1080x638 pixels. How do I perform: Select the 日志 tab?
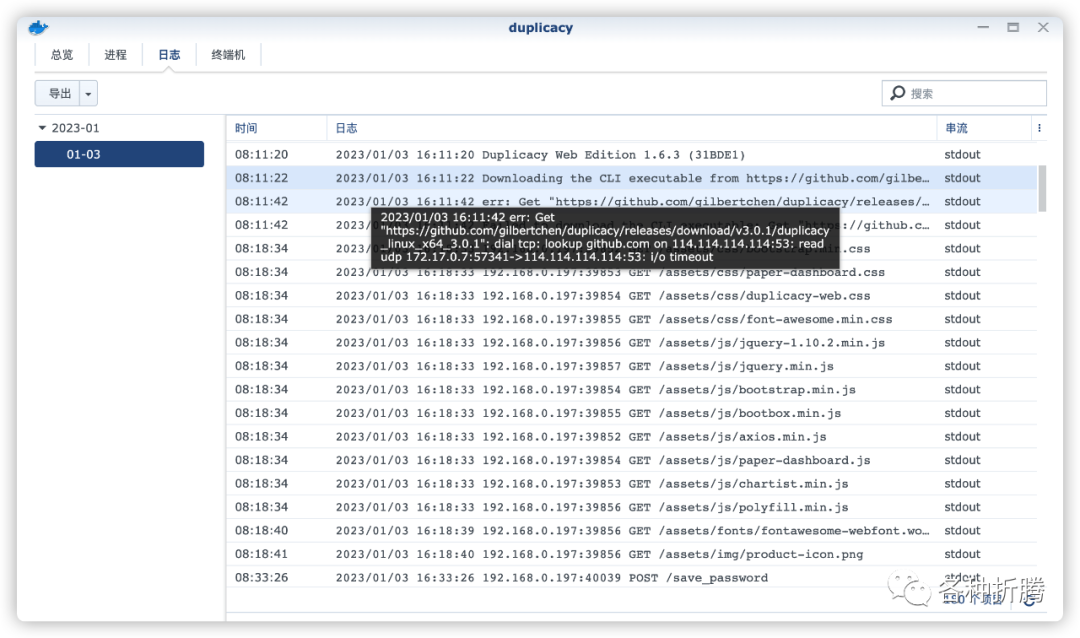point(169,55)
